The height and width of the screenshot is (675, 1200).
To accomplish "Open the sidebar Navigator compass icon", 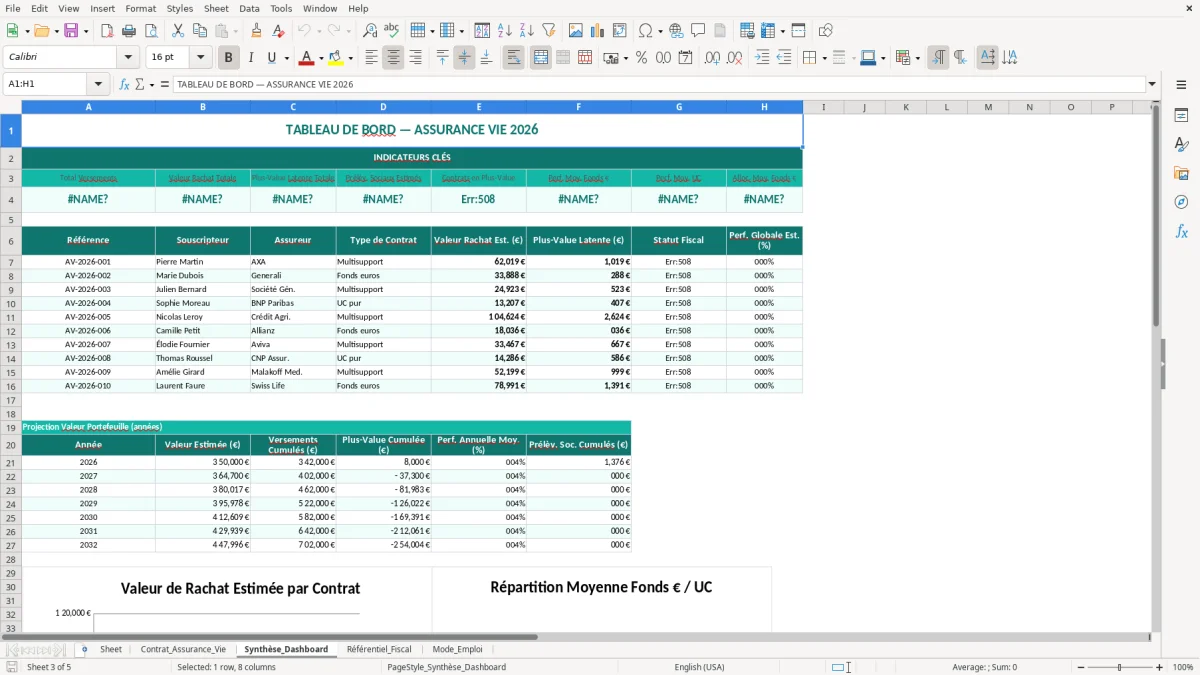I will pyautogui.click(x=1181, y=202).
